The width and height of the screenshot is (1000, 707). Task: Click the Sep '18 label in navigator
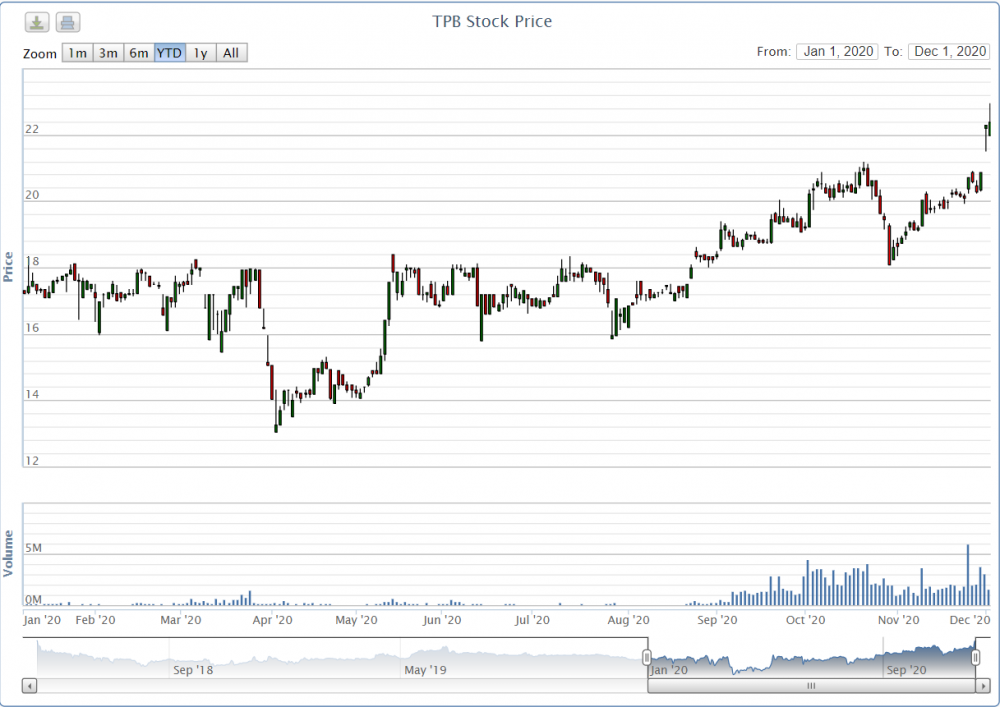(193, 670)
